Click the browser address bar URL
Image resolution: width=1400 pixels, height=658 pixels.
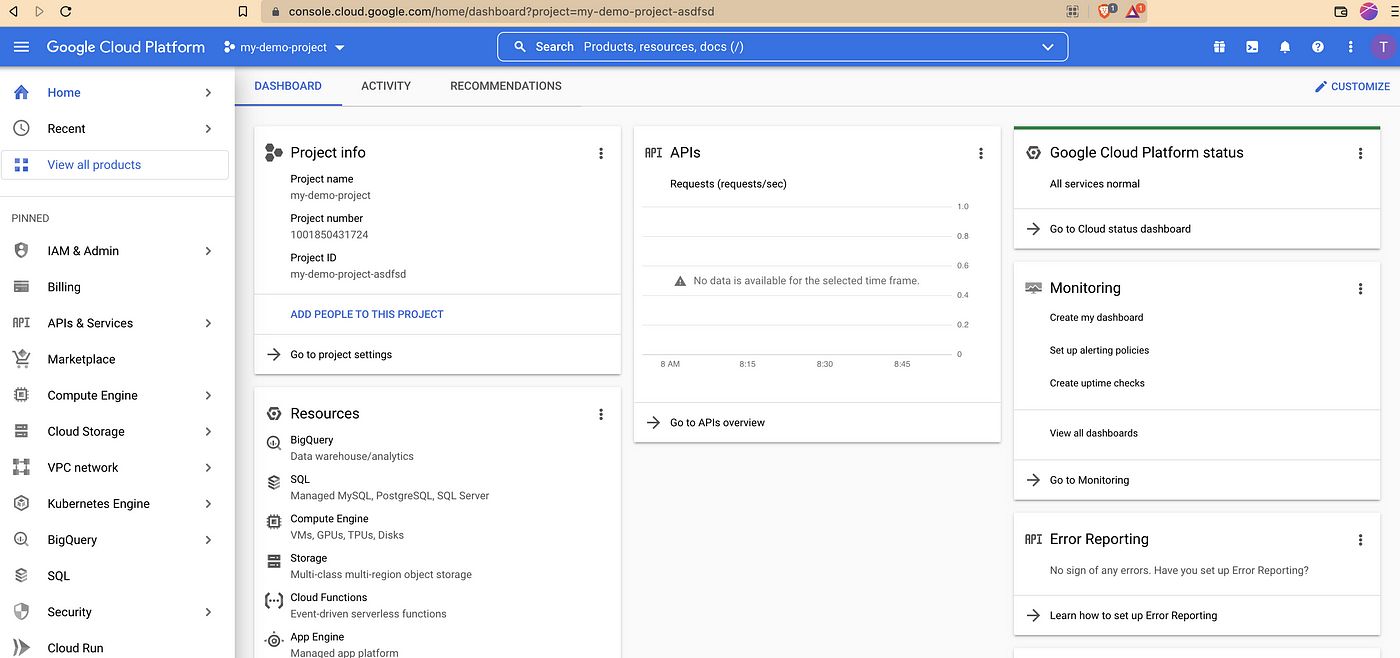pyautogui.click(x=501, y=12)
